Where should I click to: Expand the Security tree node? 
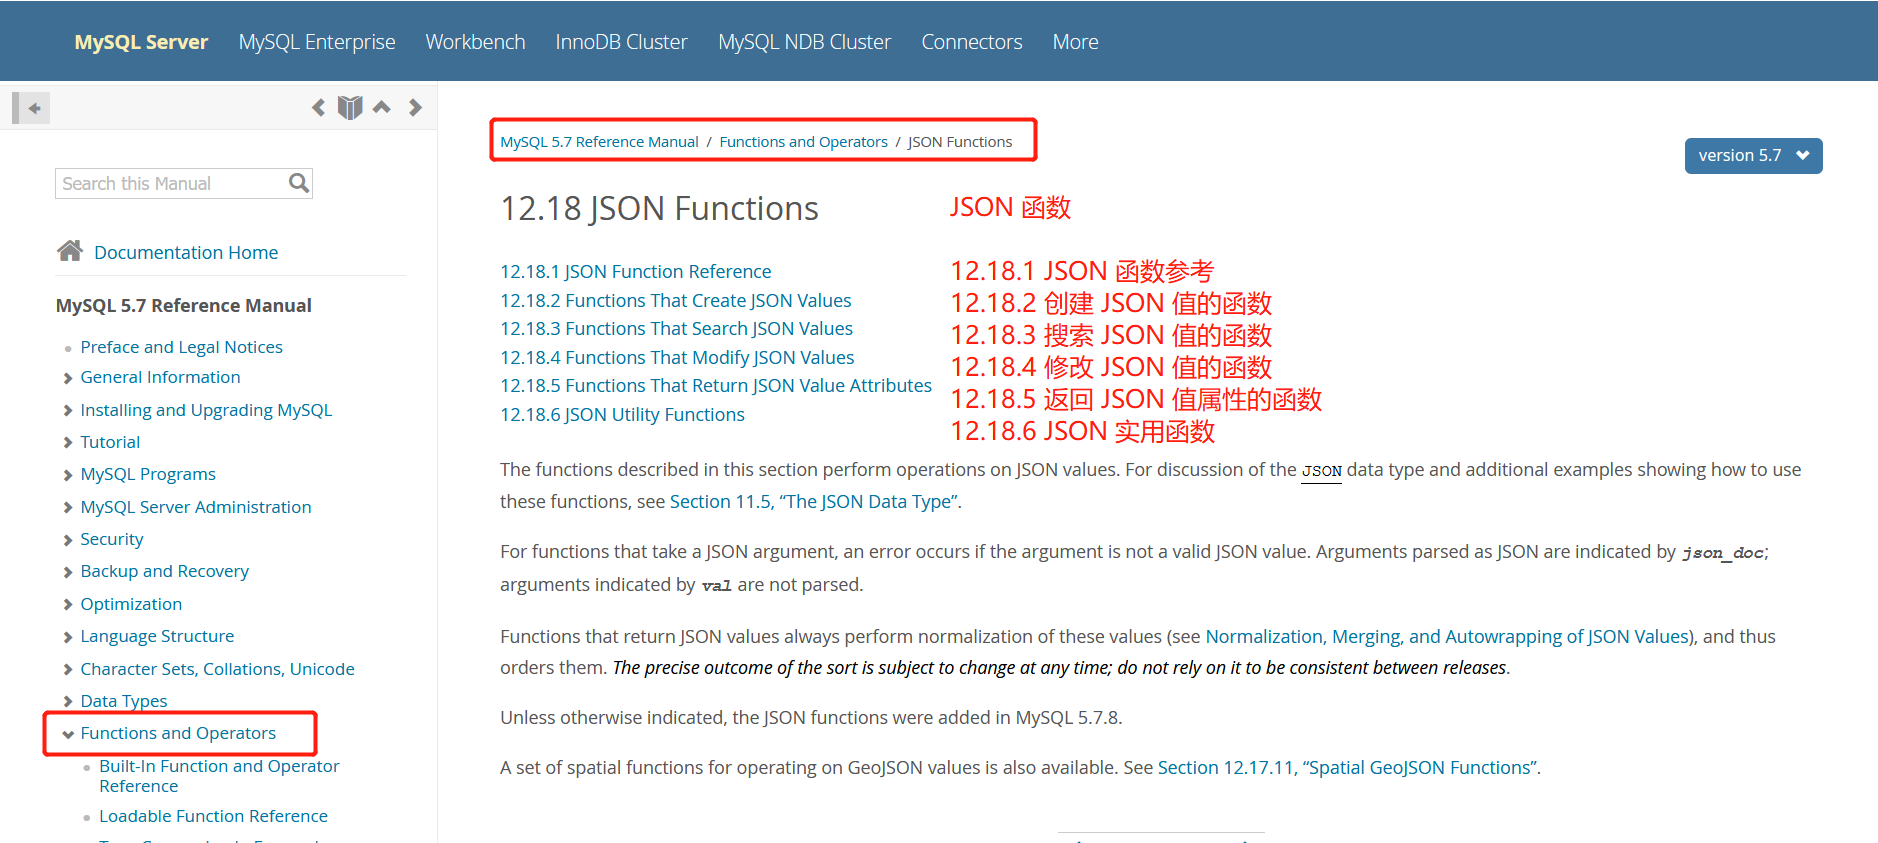(68, 540)
